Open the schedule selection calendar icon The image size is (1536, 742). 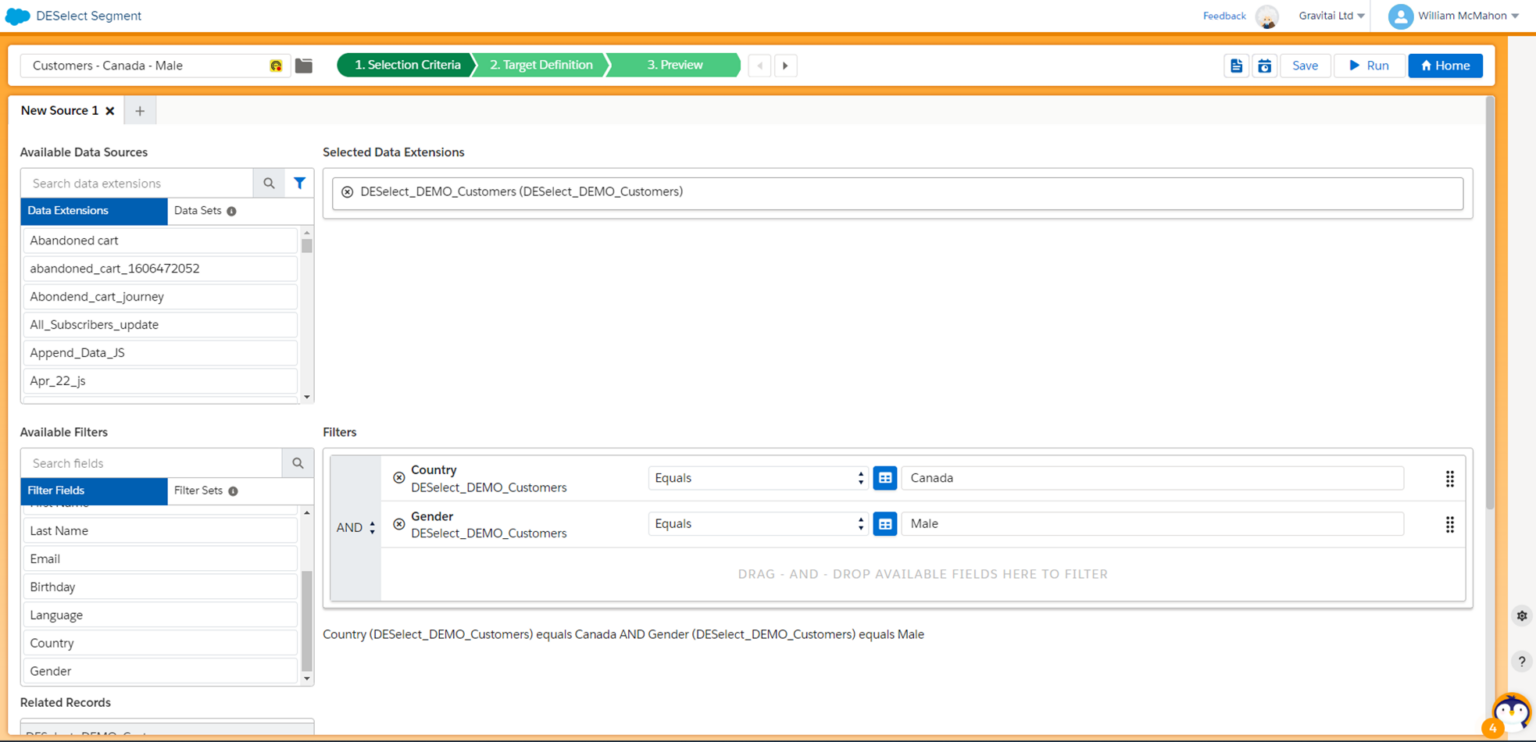[1264, 65]
